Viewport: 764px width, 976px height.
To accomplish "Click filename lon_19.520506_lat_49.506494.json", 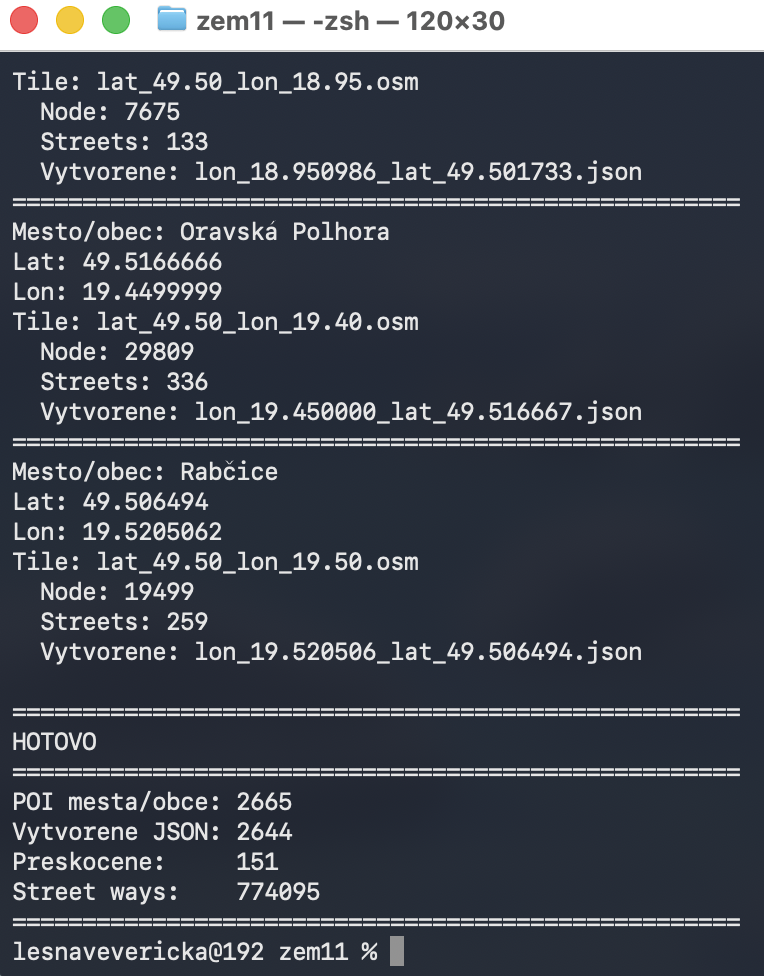I will [418, 652].
